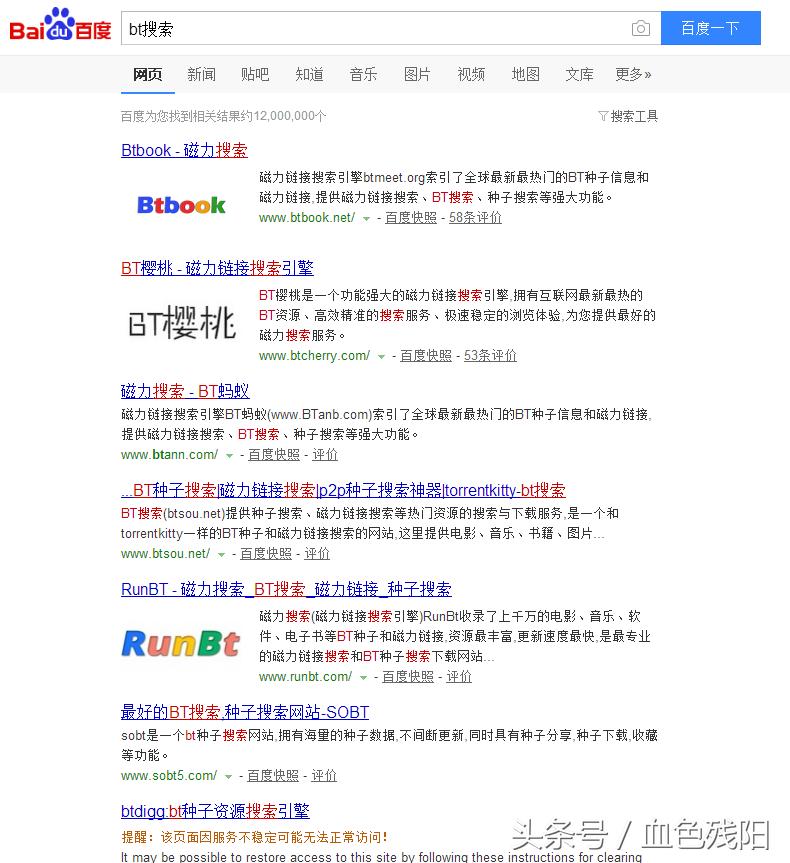The width and height of the screenshot is (790, 863).
Task: Open the 文库 tab
Action: (579, 74)
